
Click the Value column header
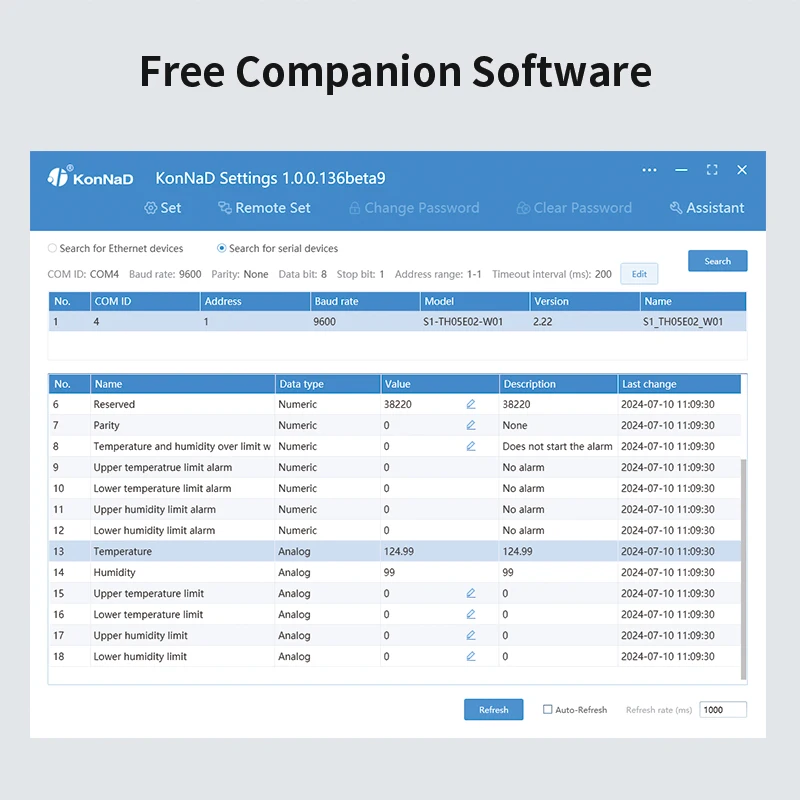pos(440,384)
